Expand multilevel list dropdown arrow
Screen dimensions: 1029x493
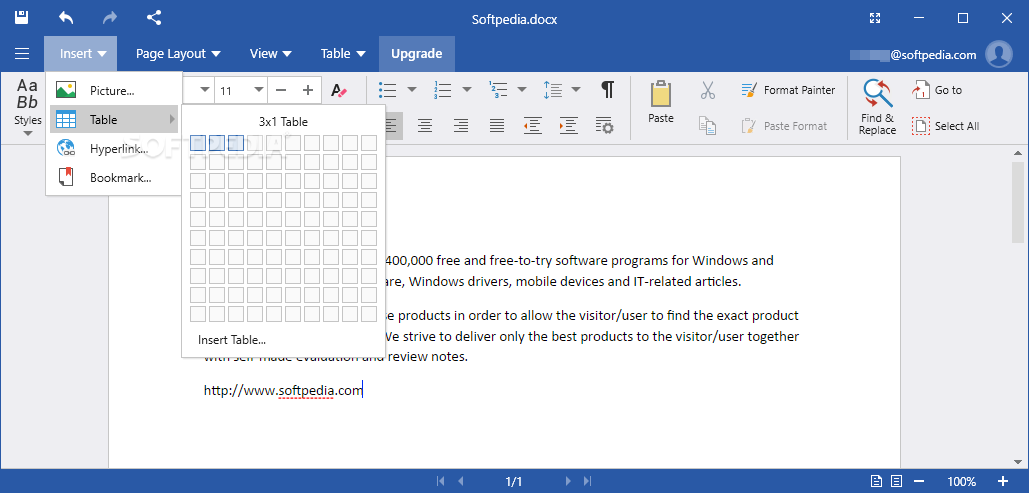point(522,90)
